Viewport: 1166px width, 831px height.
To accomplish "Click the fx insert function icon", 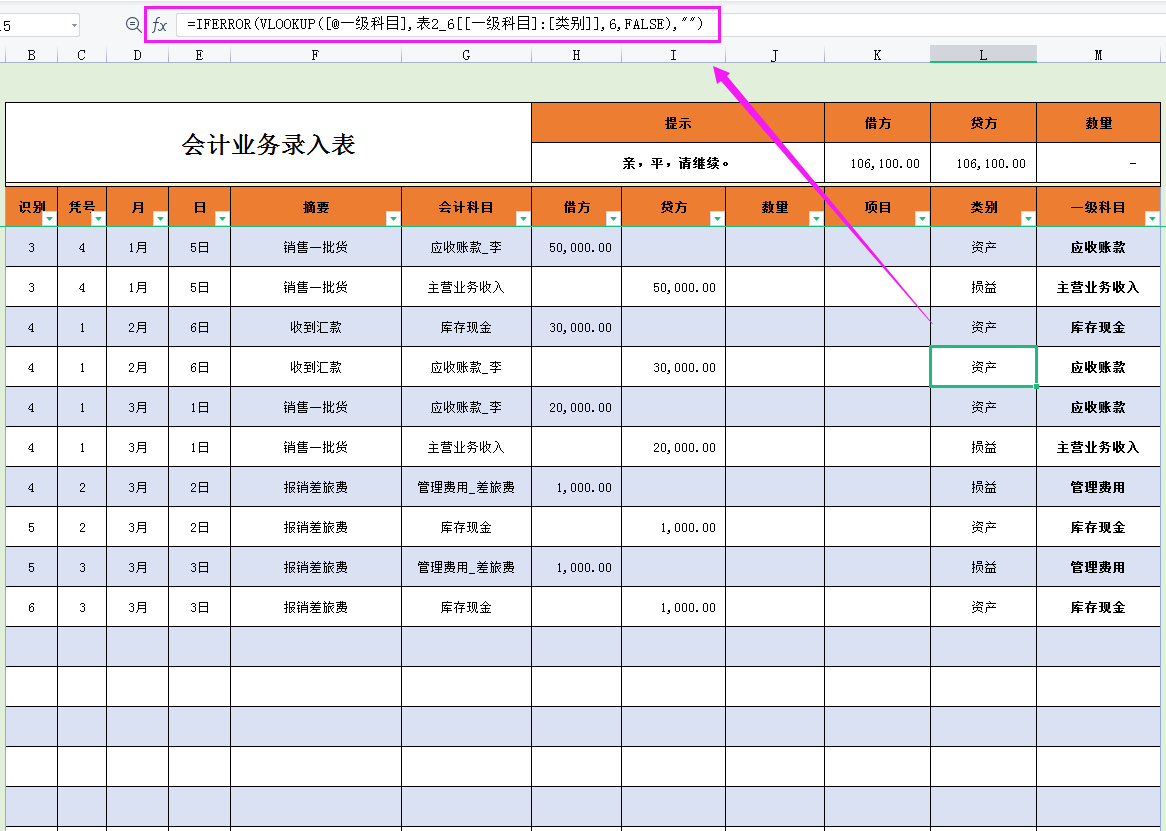I will click(x=160, y=27).
